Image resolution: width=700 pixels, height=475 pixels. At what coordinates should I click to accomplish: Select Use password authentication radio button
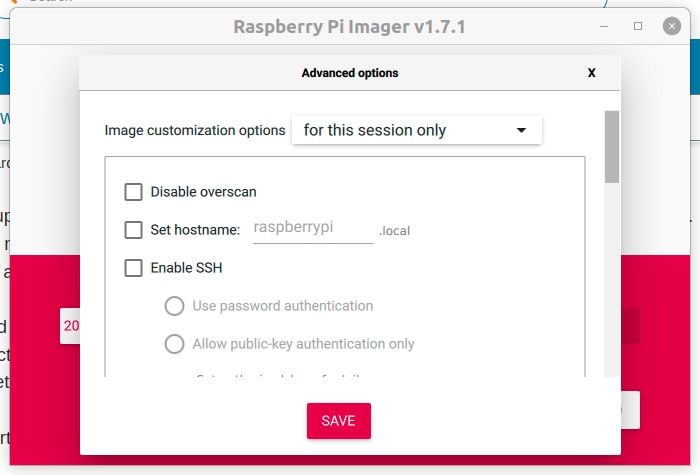174,306
